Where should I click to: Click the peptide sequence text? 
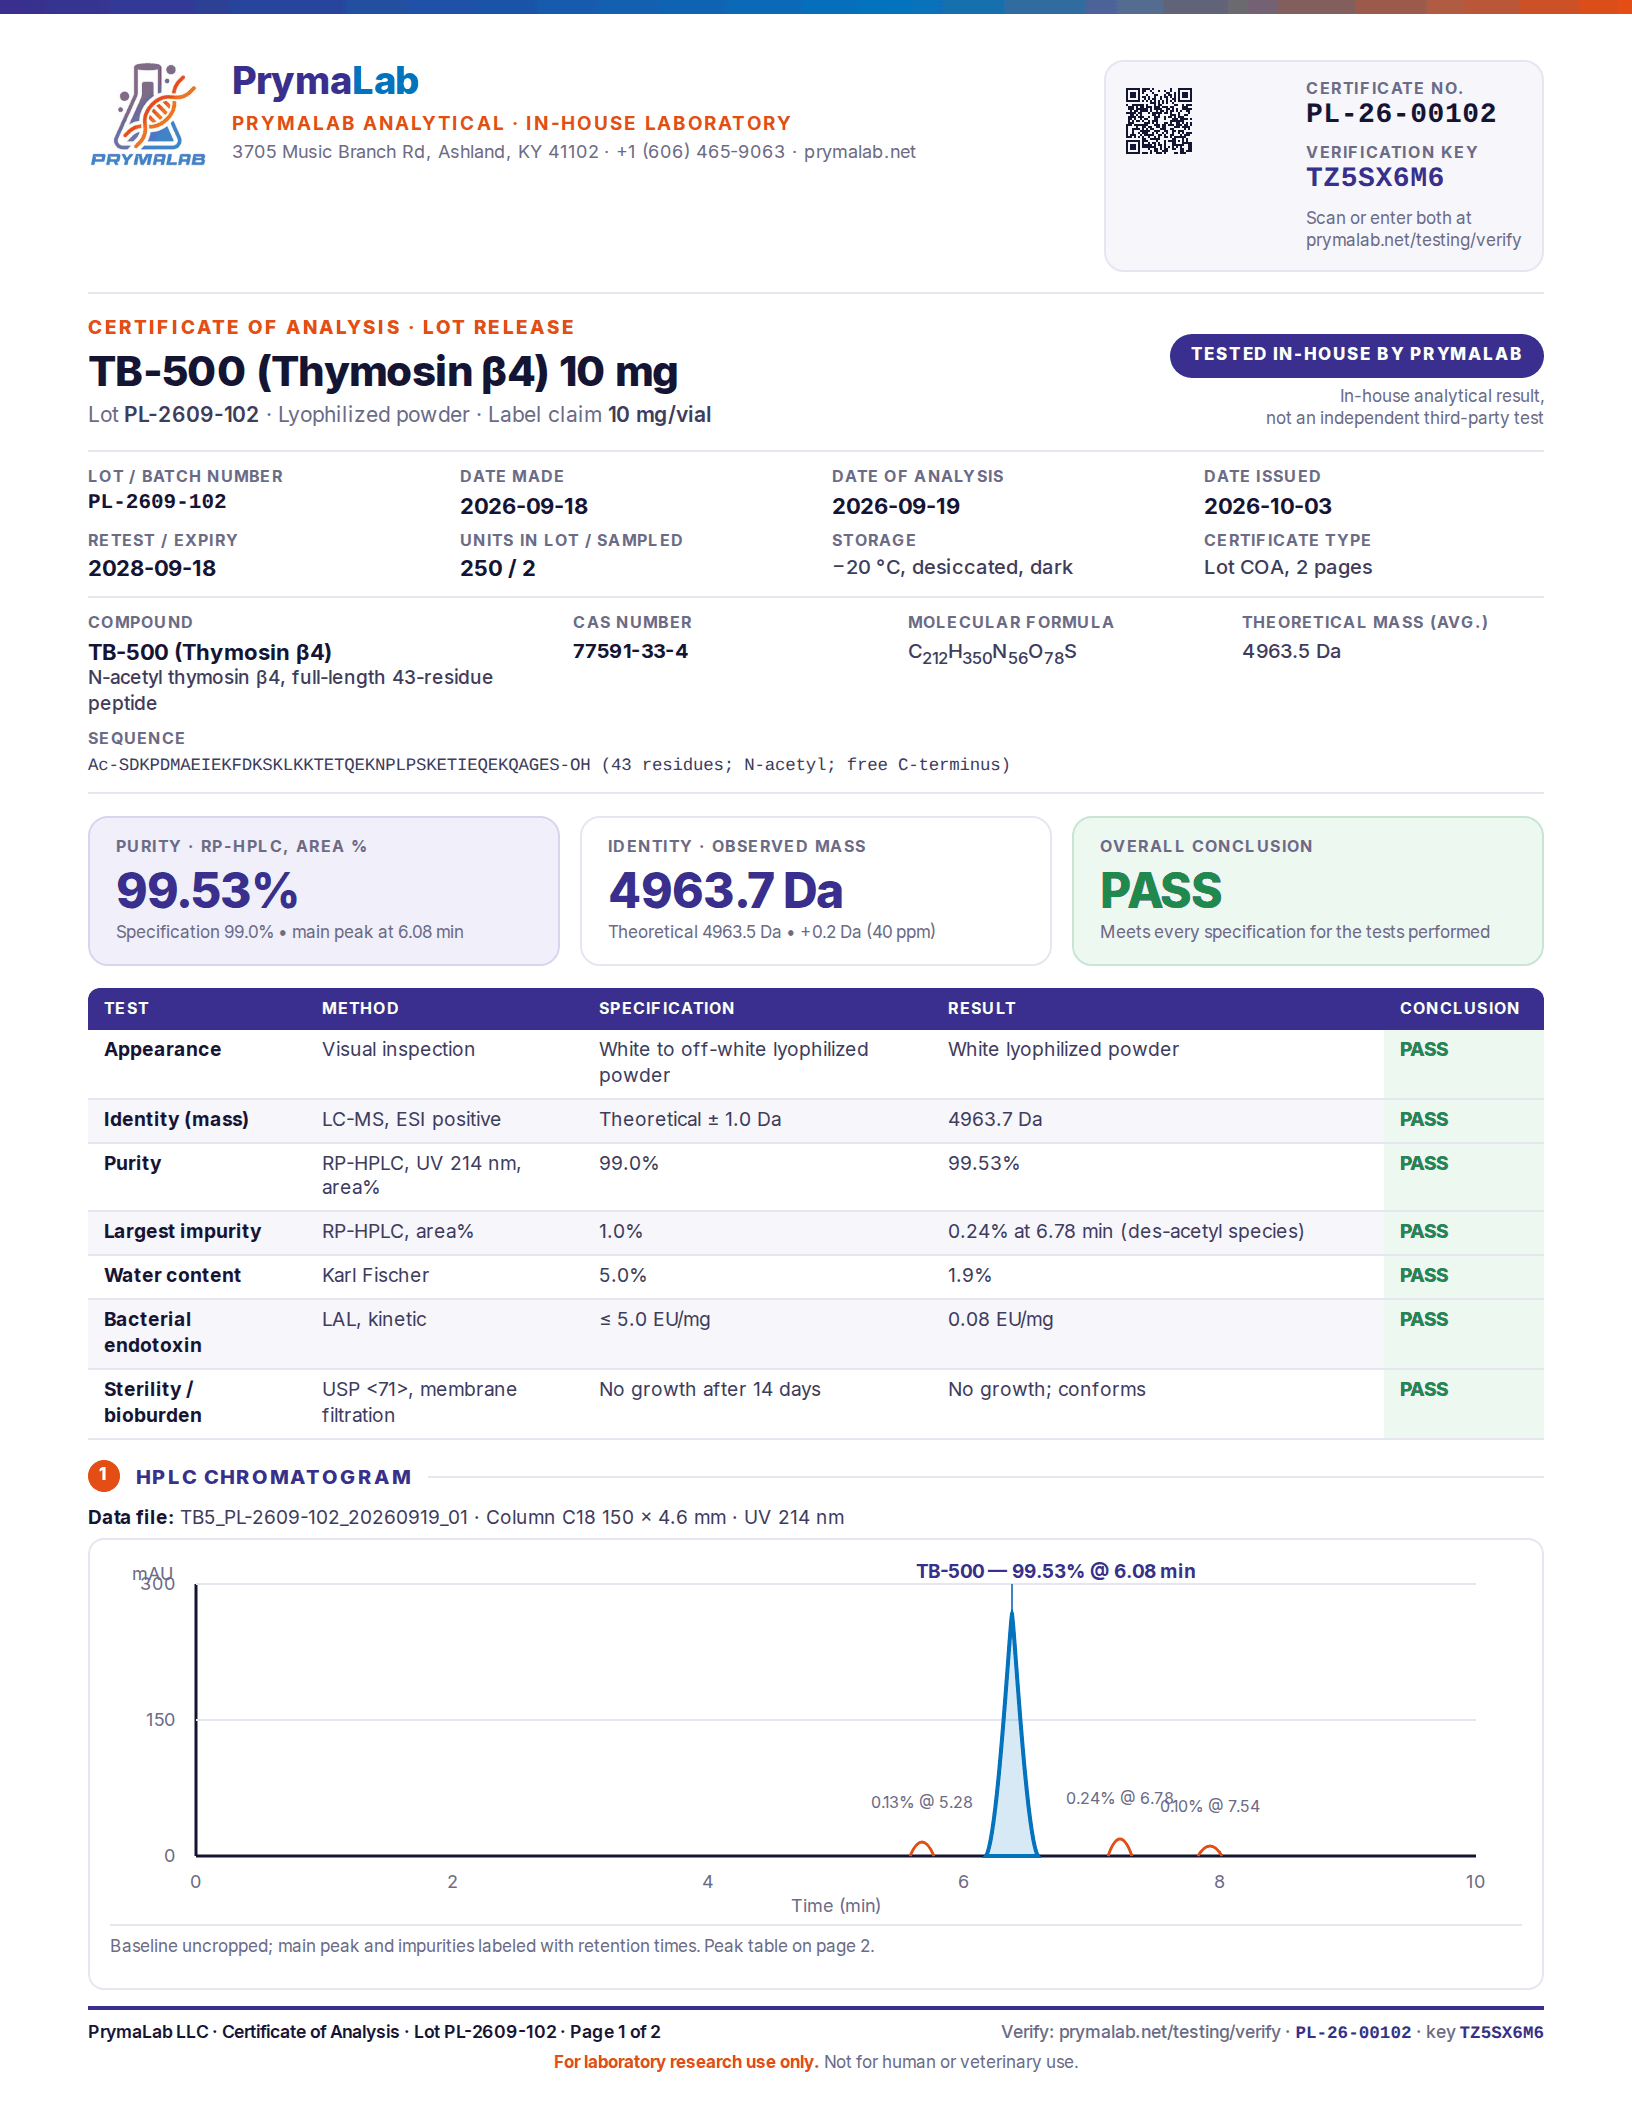[x=549, y=765]
